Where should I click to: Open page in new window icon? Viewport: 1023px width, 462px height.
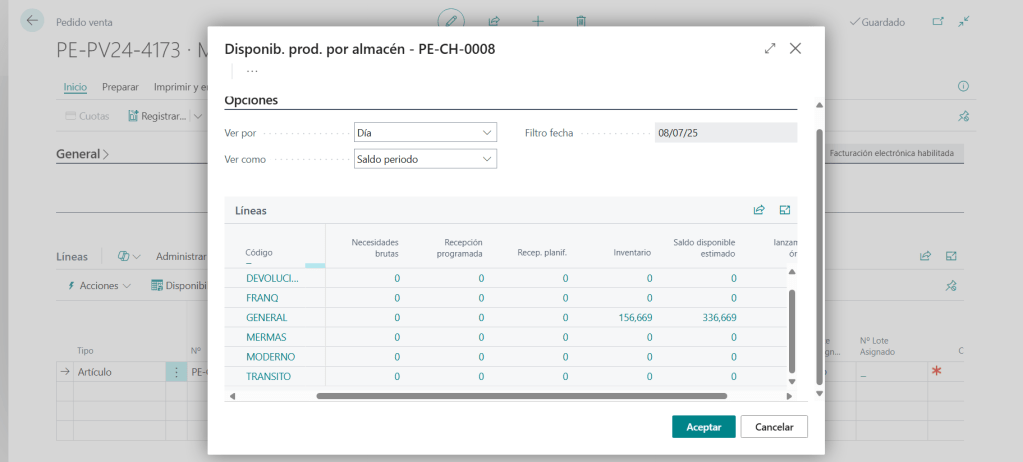(x=937, y=21)
